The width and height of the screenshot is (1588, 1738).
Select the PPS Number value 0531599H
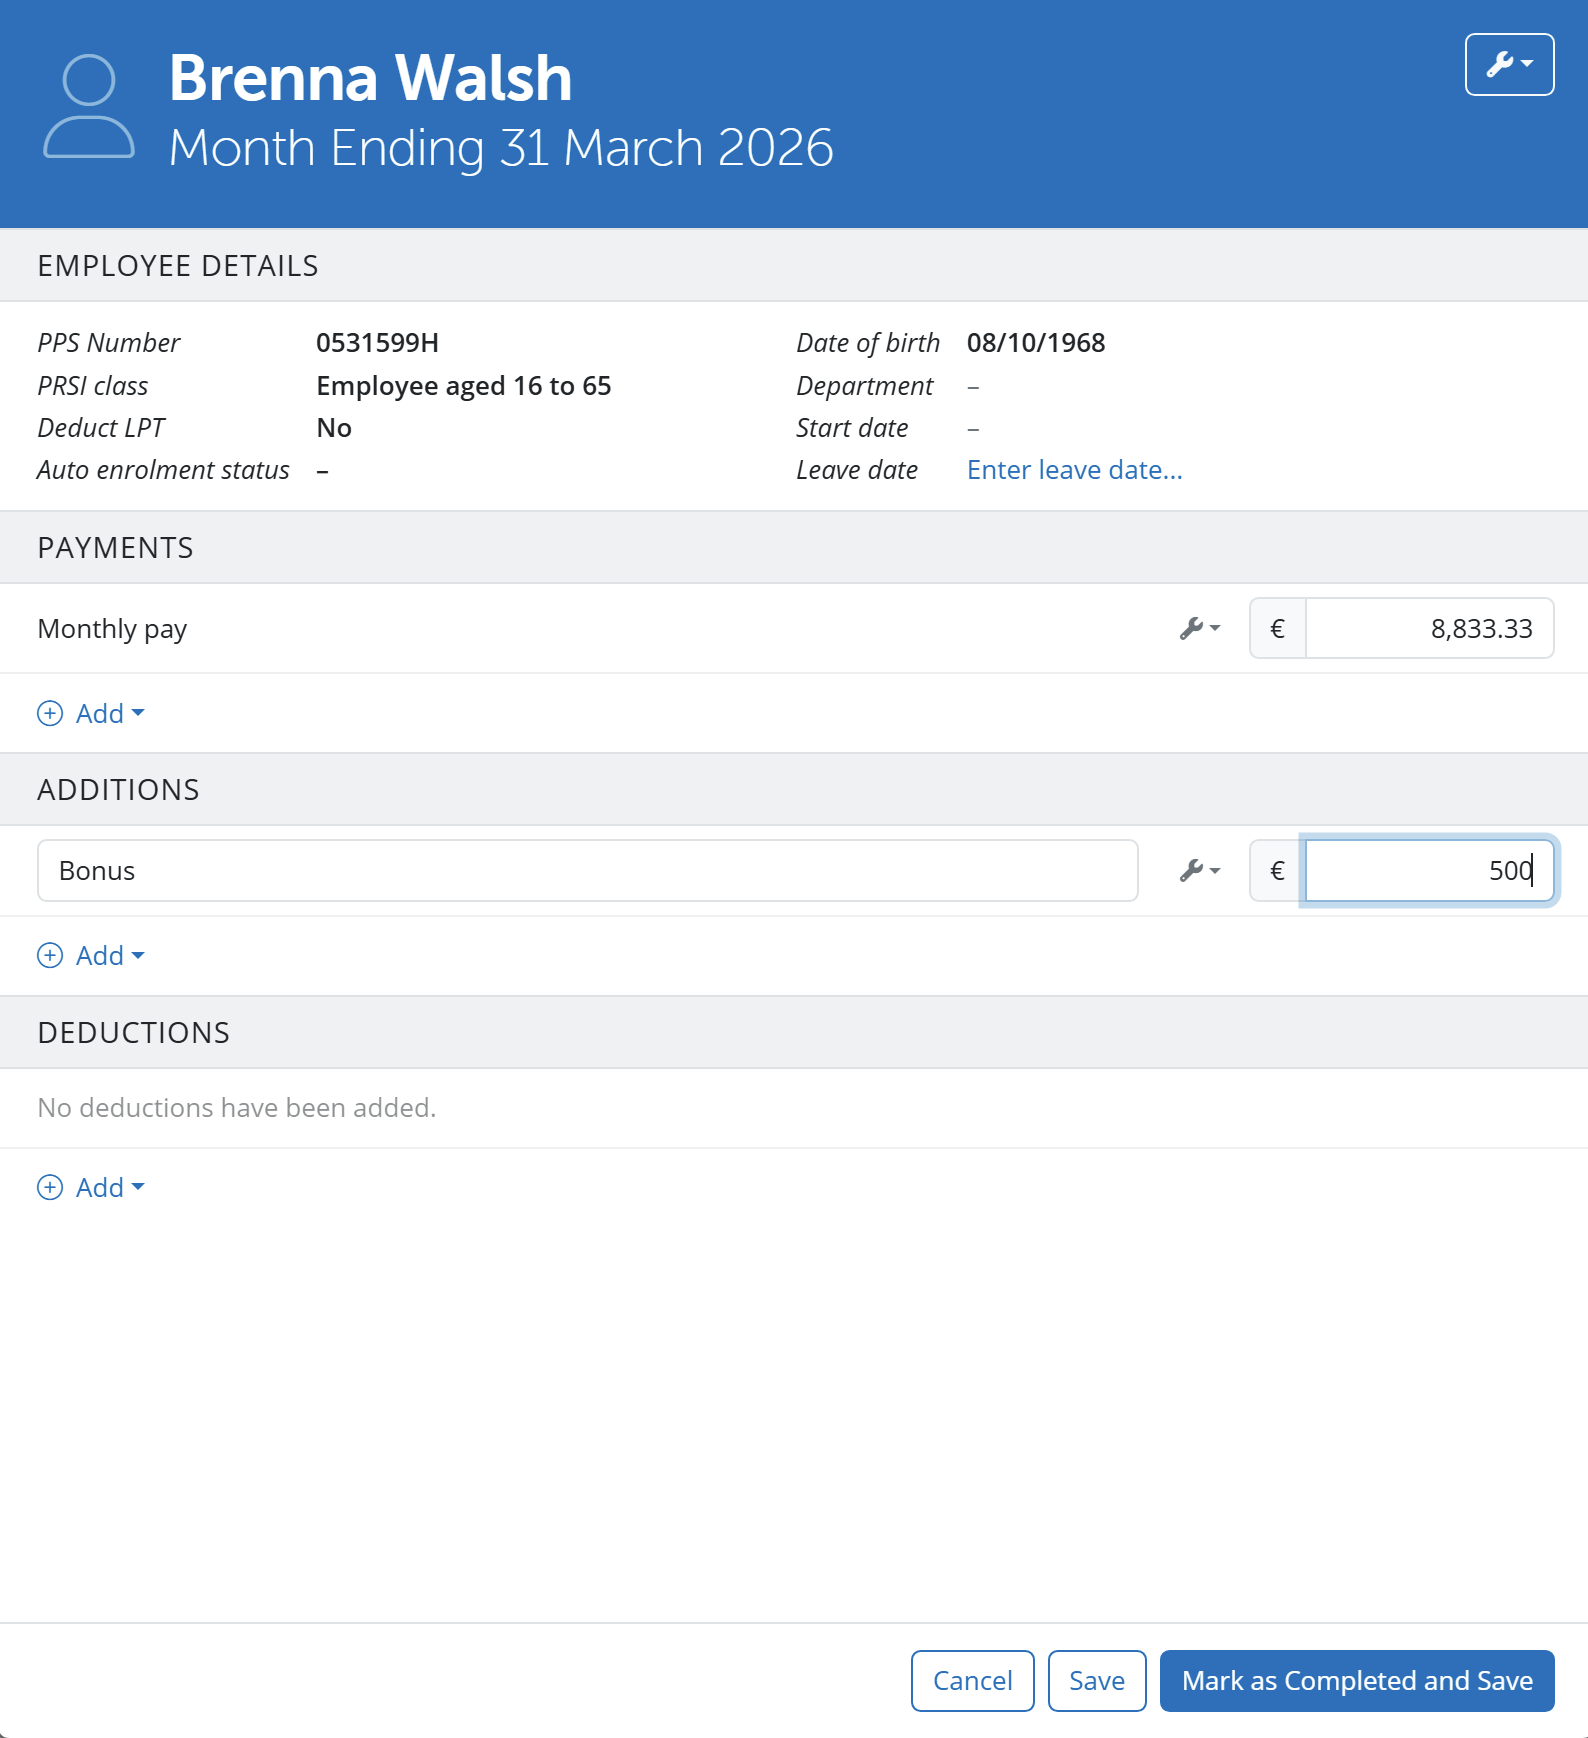tap(377, 343)
